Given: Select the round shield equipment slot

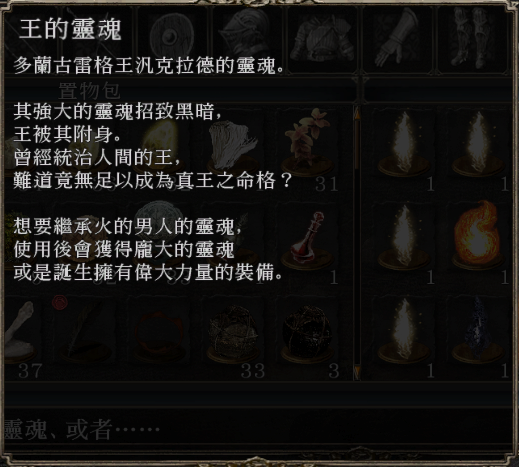Looking at the screenshot, I should pyautogui.click(x=172, y=39).
